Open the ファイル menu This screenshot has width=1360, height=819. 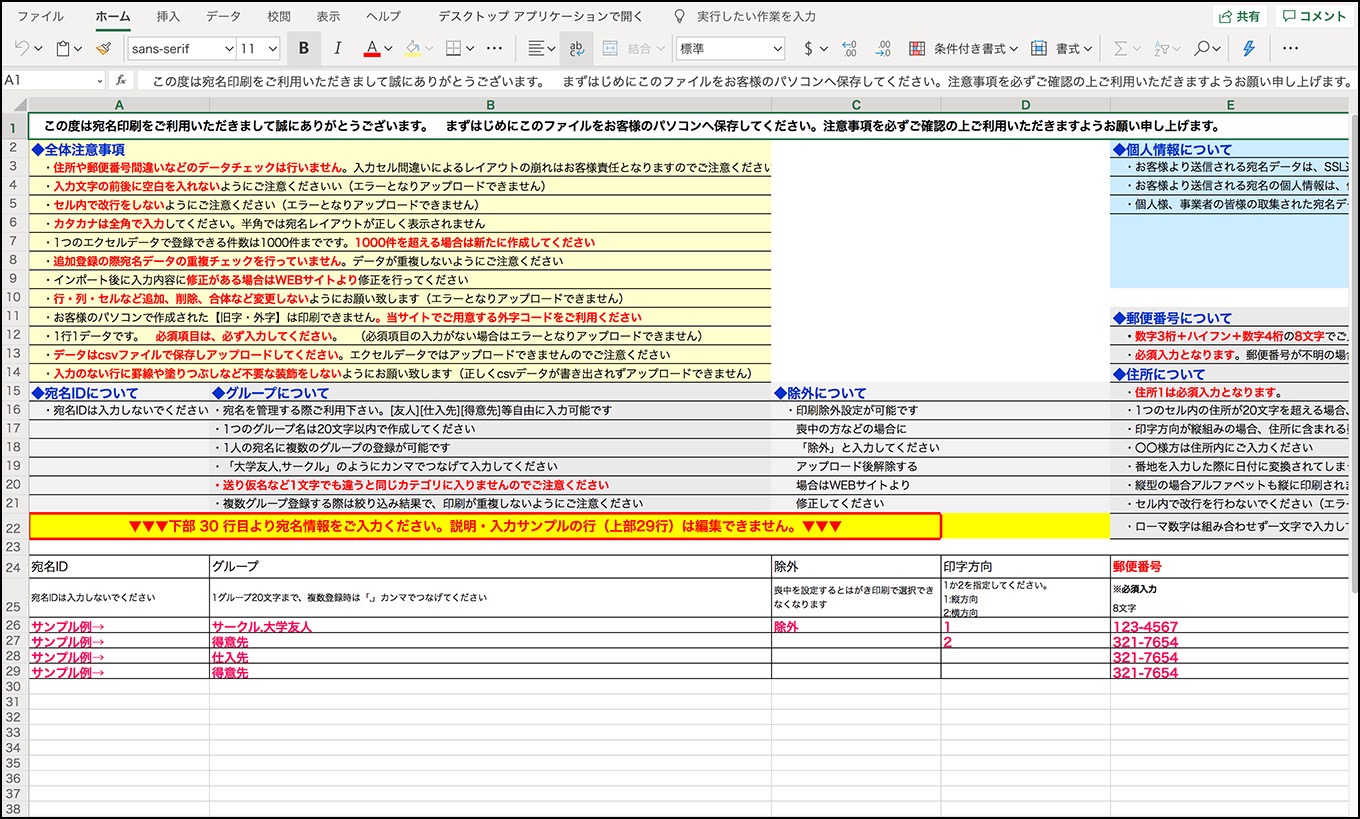pos(41,16)
